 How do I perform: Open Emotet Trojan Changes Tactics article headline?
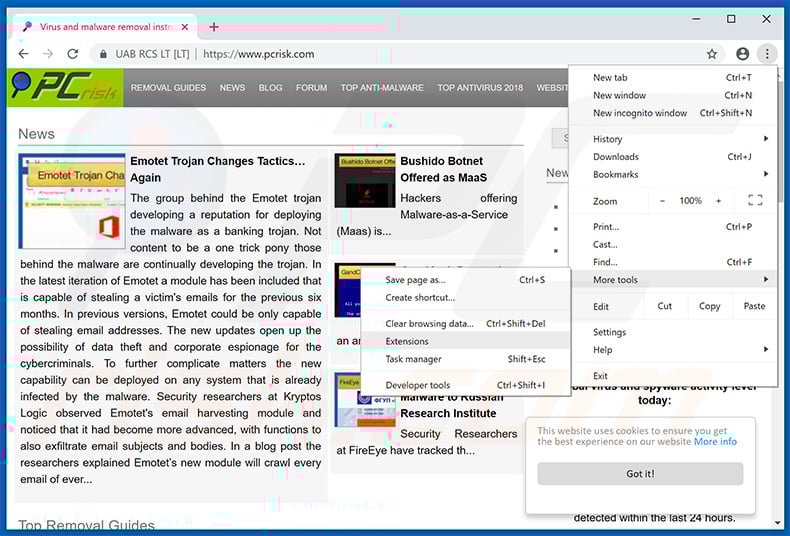218,169
